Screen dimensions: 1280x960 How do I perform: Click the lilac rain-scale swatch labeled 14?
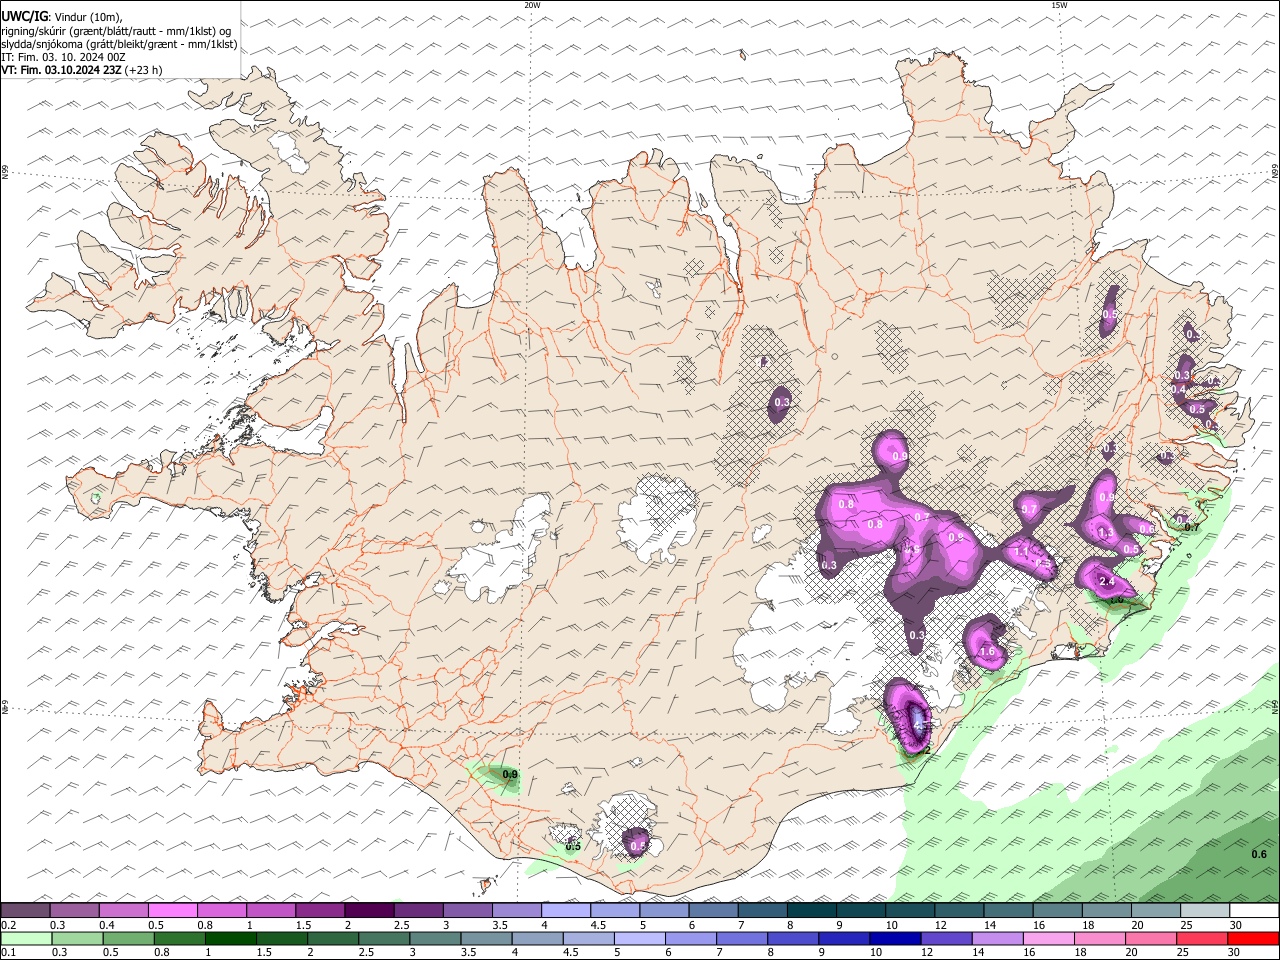(x=997, y=939)
